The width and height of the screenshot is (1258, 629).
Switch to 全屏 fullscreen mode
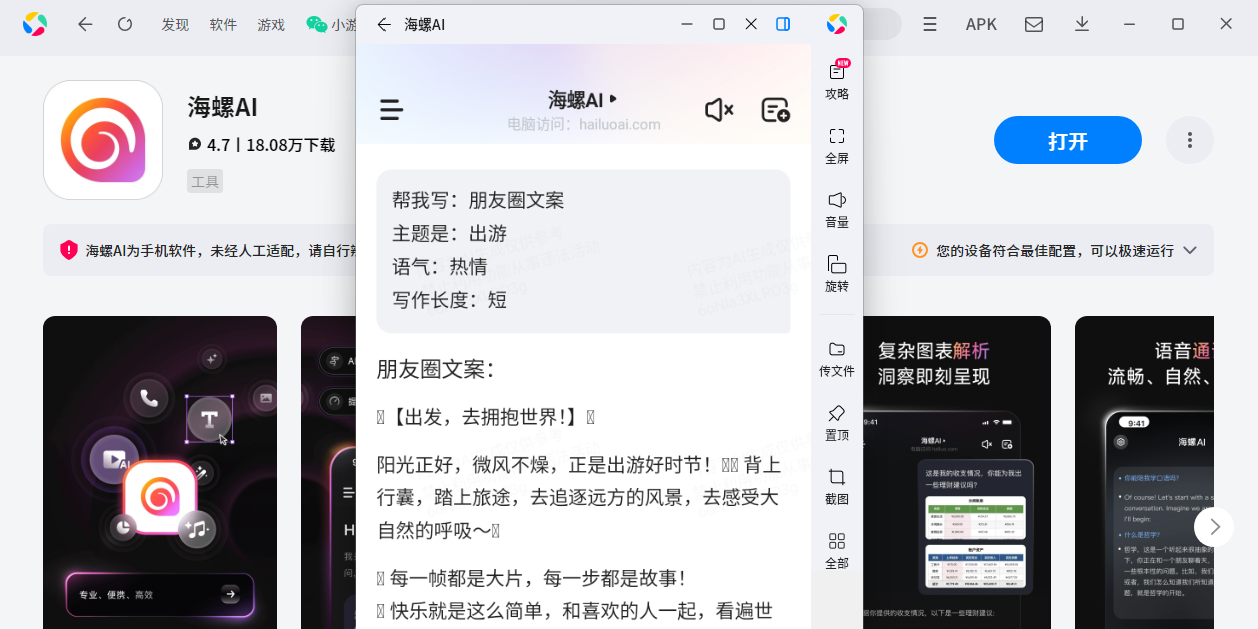[x=837, y=145]
